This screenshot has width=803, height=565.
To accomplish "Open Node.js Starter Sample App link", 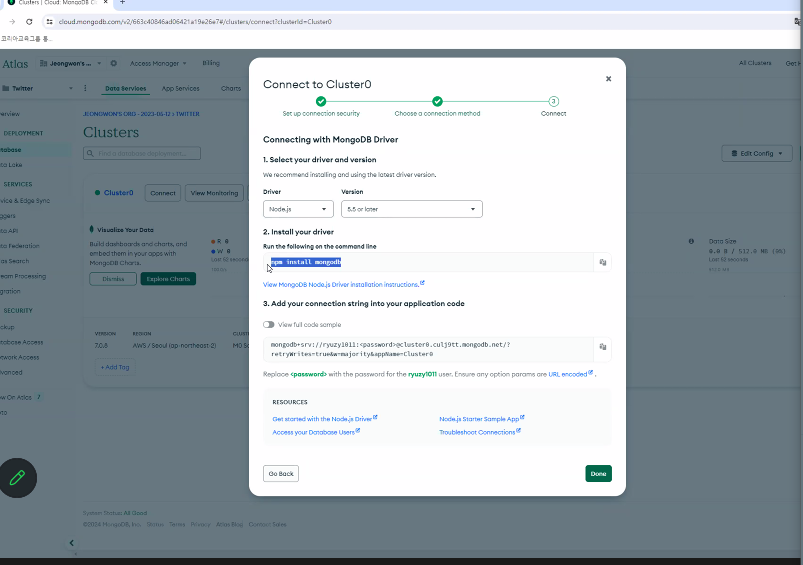I will pos(481,419).
